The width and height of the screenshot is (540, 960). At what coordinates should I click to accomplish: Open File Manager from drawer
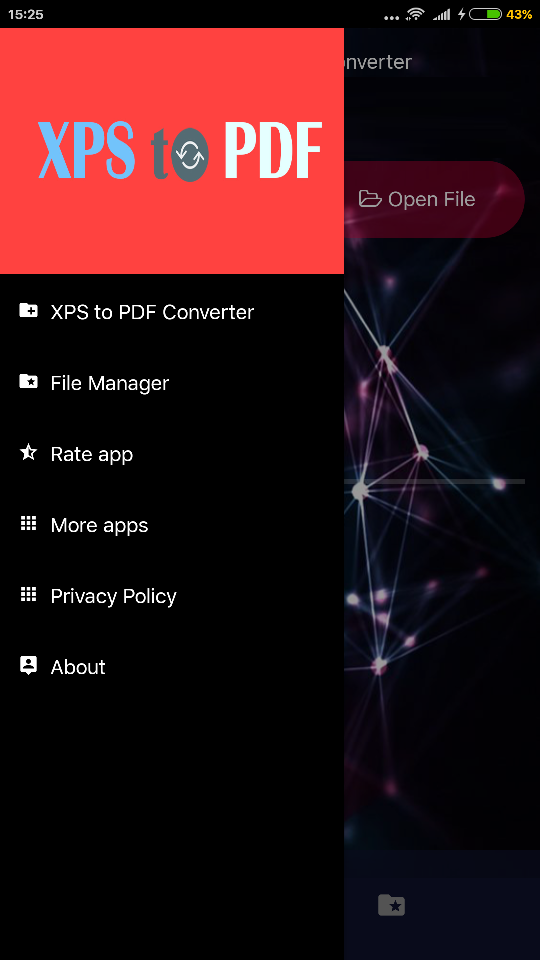(171, 383)
